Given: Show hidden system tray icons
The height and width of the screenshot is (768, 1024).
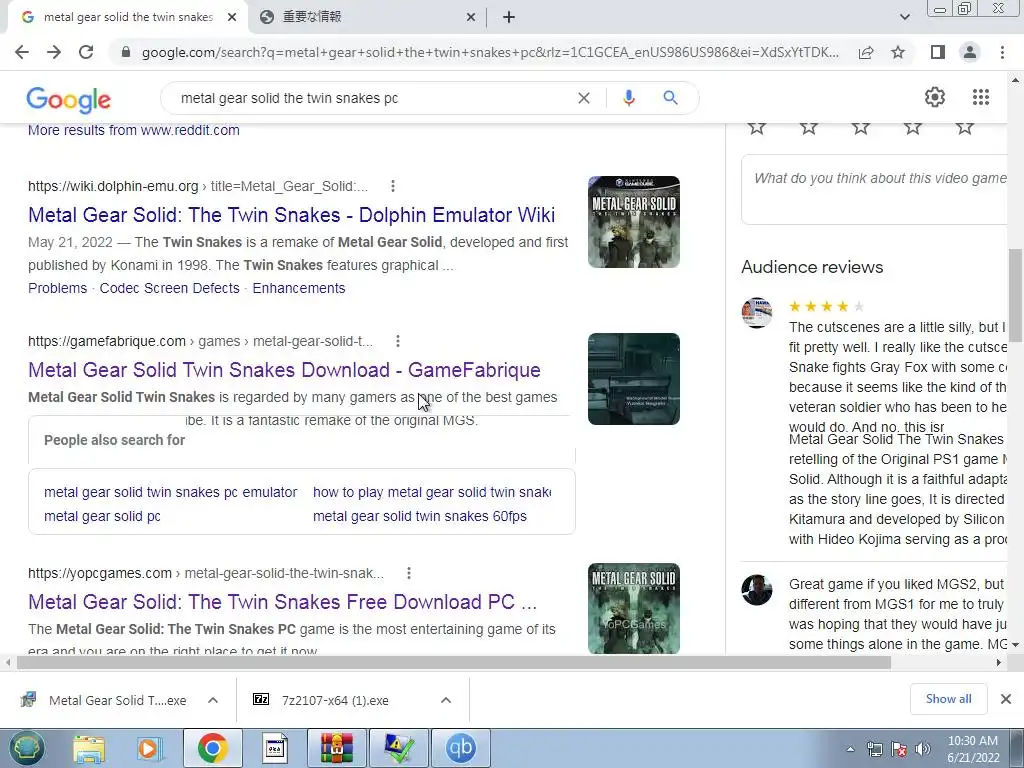Looking at the screenshot, I should coord(850,749).
